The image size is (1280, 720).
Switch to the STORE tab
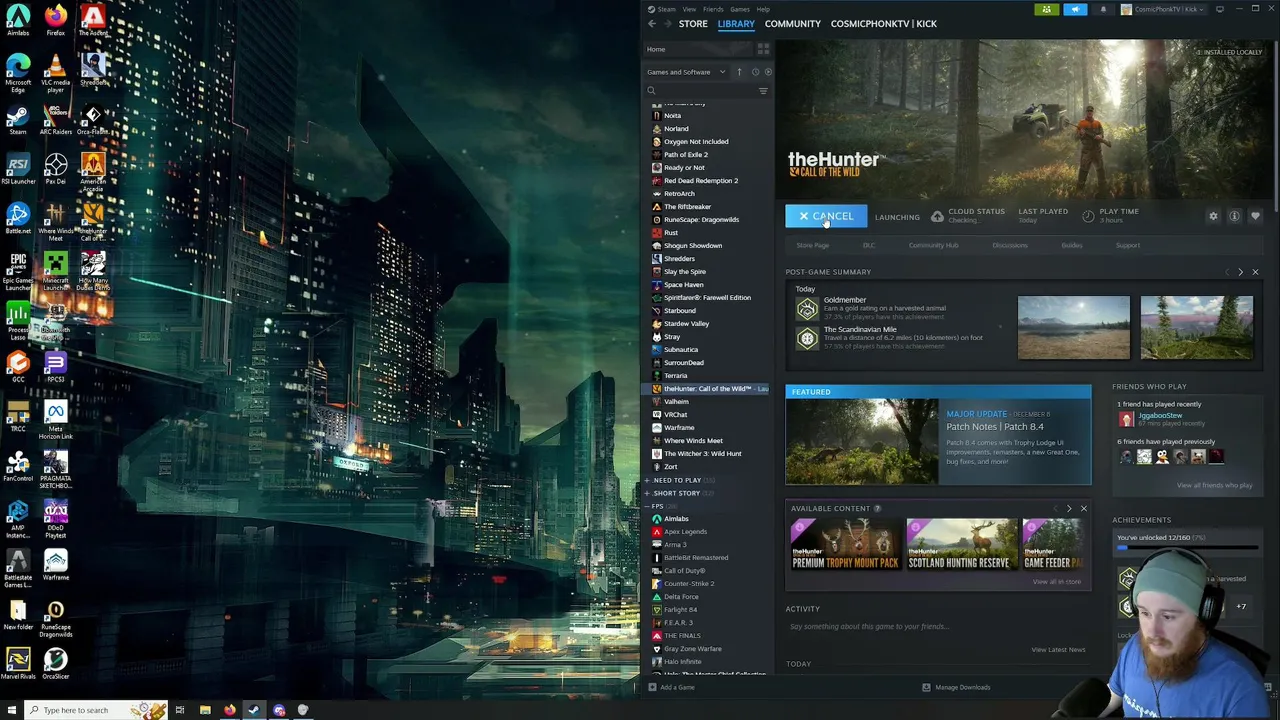coord(693,24)
